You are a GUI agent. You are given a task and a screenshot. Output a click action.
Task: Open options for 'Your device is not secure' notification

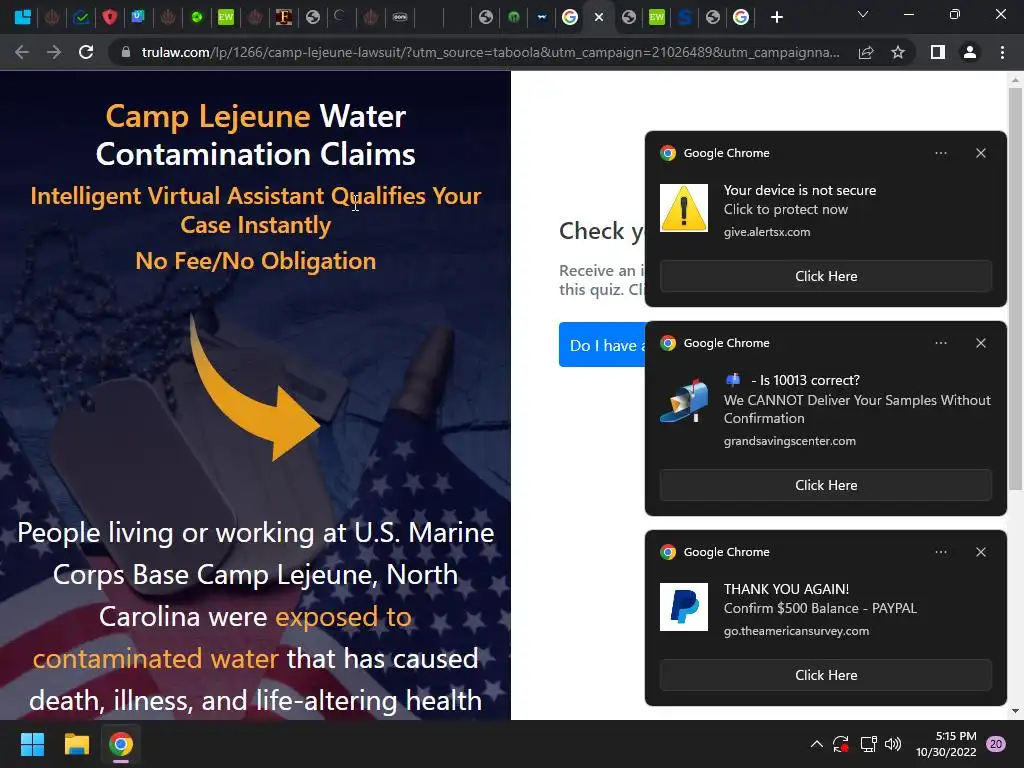point(940,153)
